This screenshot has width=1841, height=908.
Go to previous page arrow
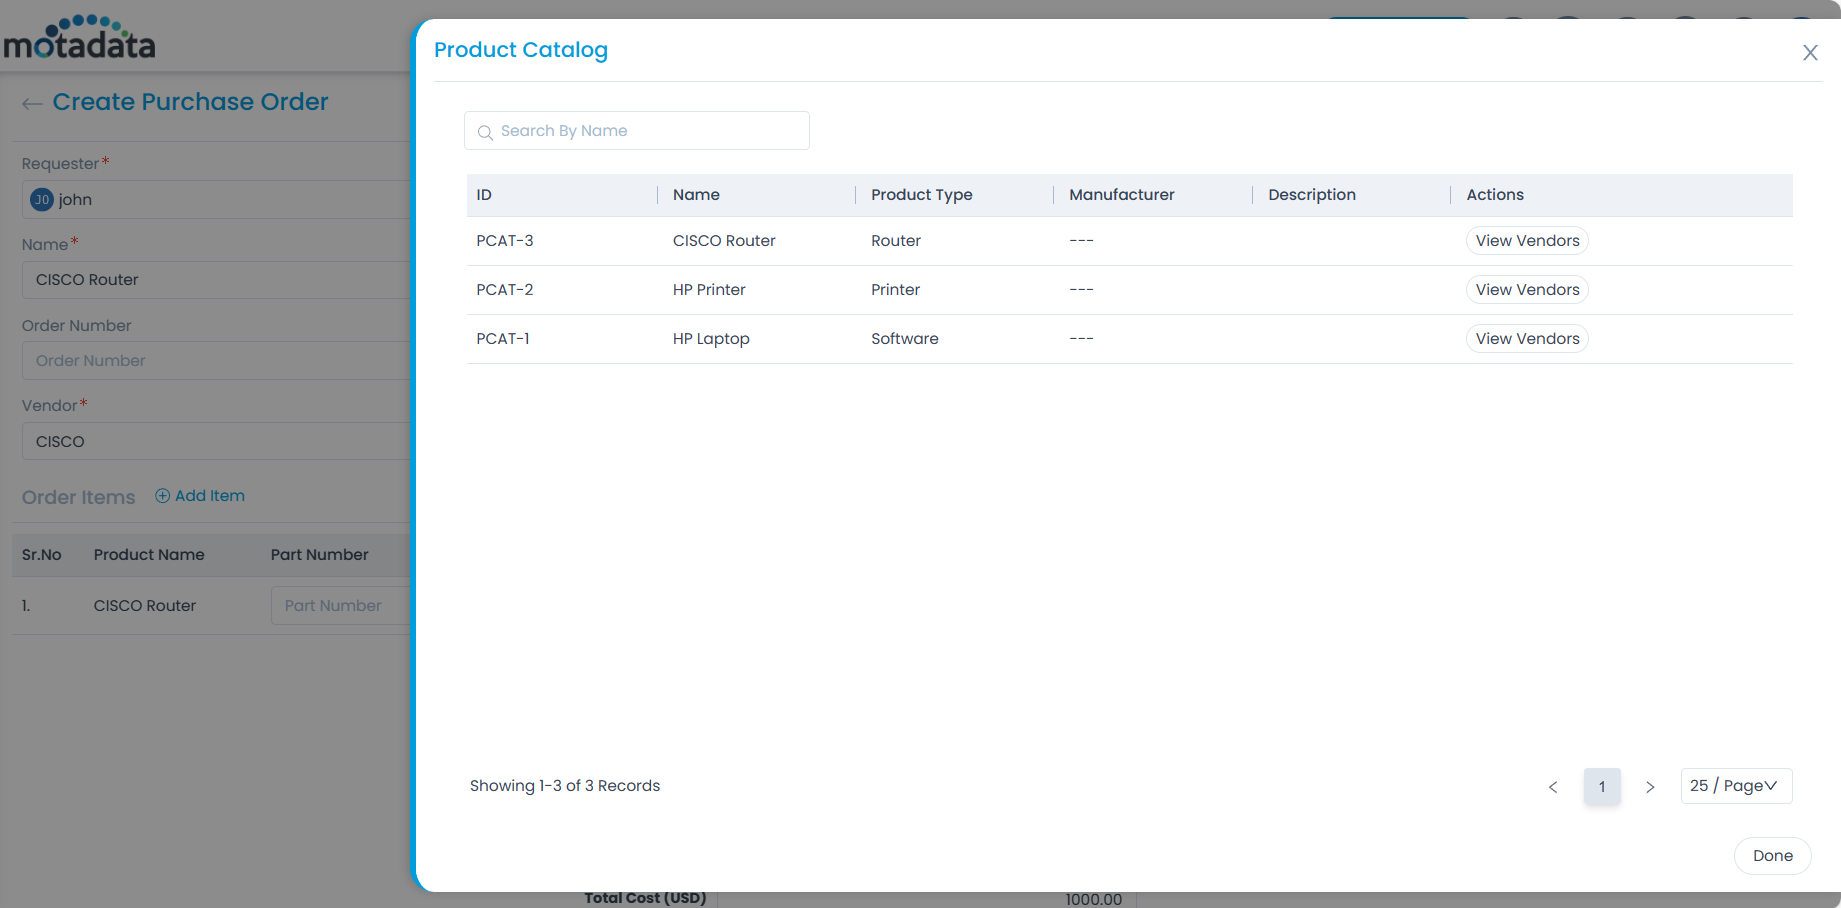point(1553,787)
